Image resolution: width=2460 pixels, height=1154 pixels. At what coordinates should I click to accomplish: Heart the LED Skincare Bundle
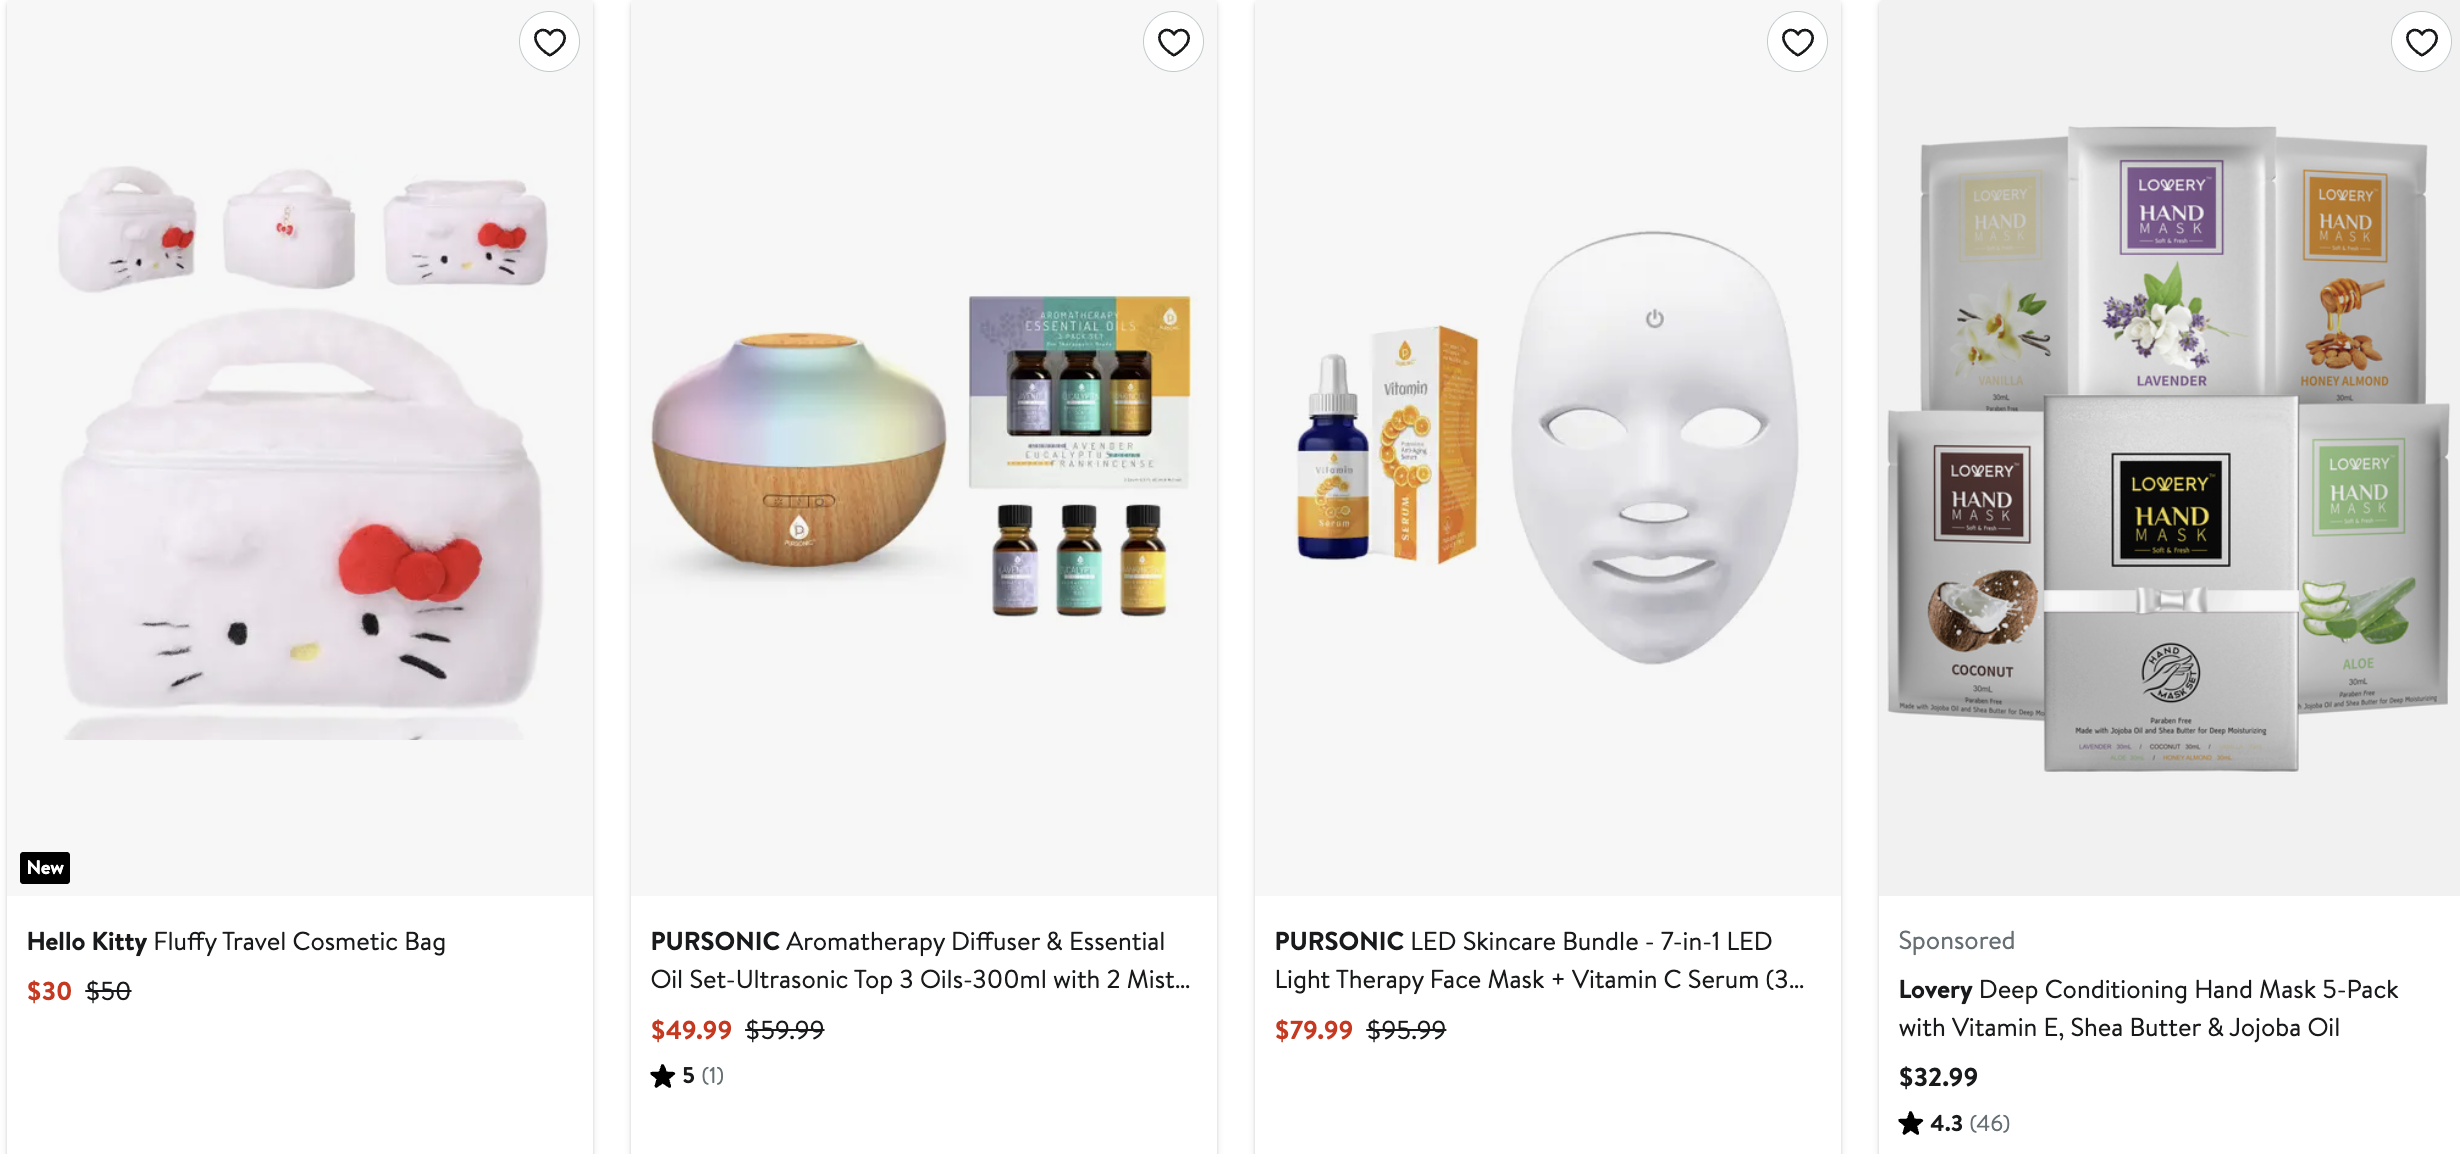(1797, 42)
